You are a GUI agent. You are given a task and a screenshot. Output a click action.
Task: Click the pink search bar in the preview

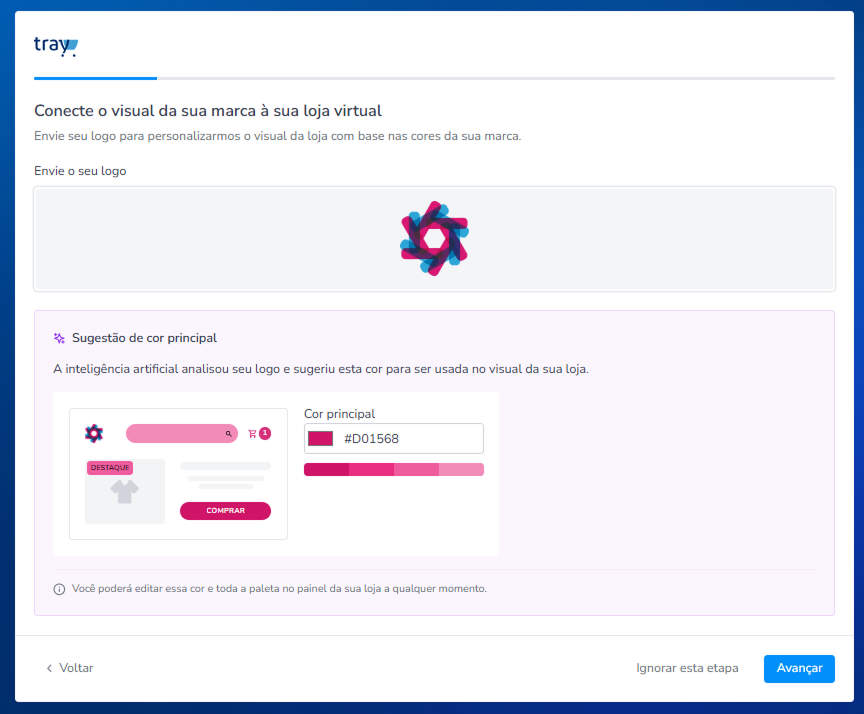[x=182, y=434]
